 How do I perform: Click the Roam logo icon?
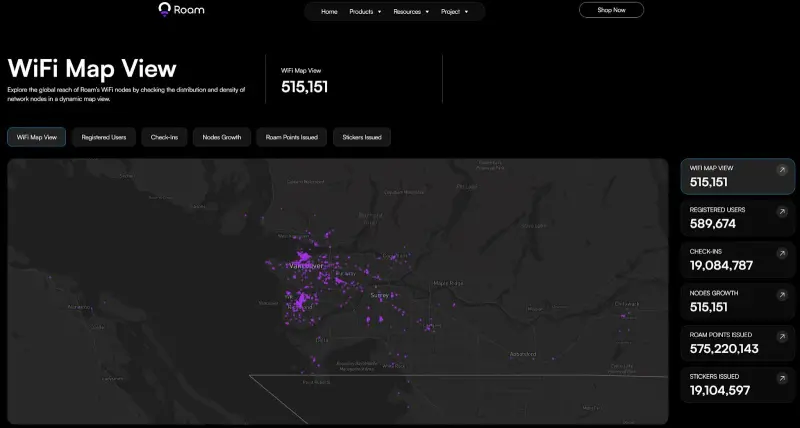point(165,10)
